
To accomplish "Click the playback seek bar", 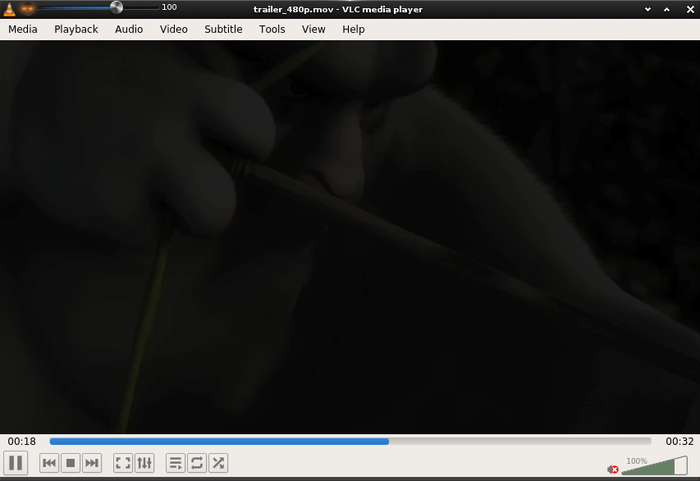I will 350,441.
